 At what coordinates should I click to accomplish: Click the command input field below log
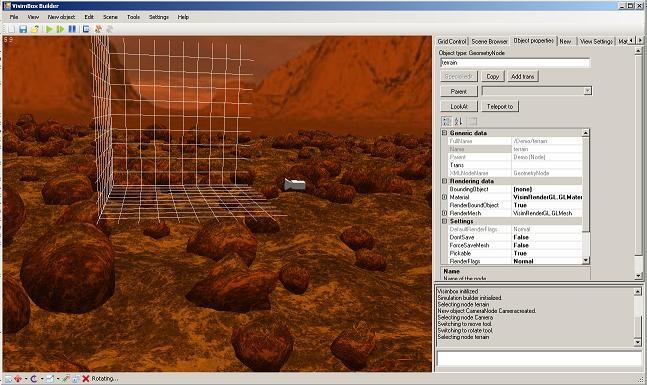coord(539,358)
